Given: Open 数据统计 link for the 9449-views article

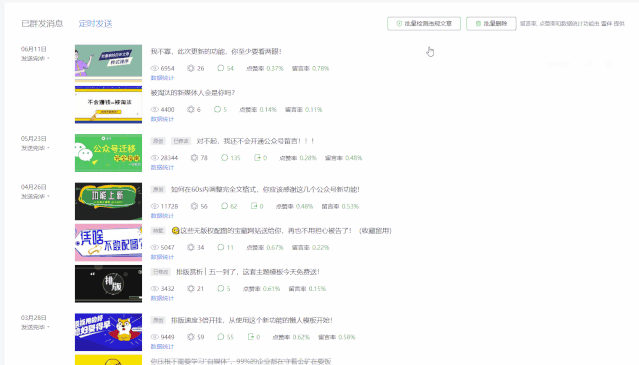Looking at the screenshot, I should coord(162,346).
